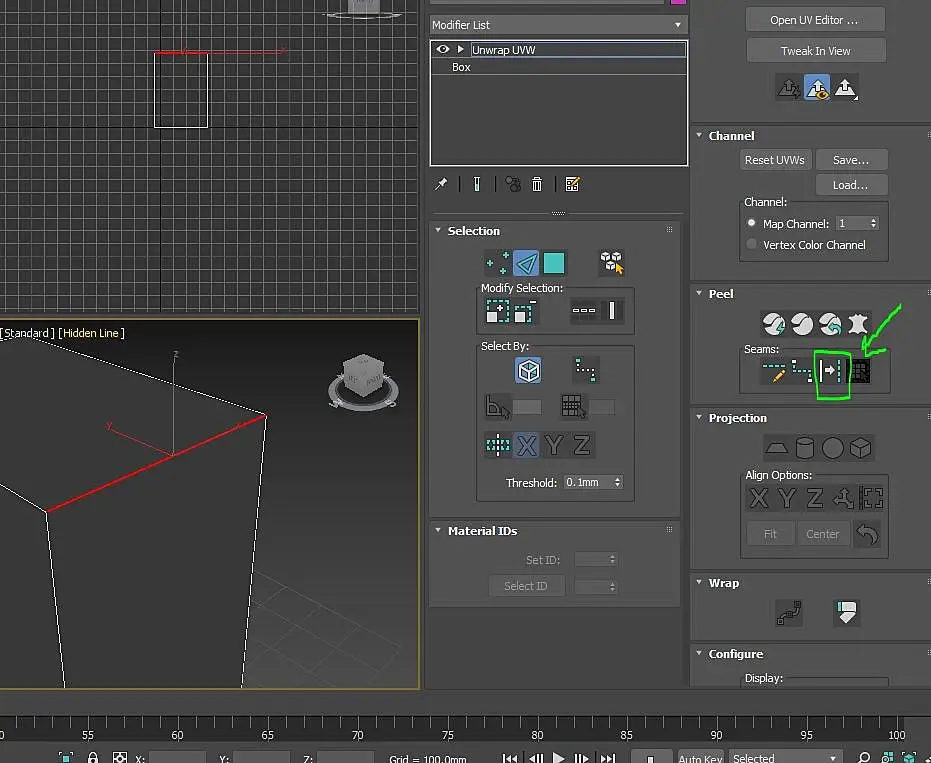The width and height of the screenshot is (931, 763).
Task: Click Convert Edge Selection to Seams icon
Action: point(830,371)
